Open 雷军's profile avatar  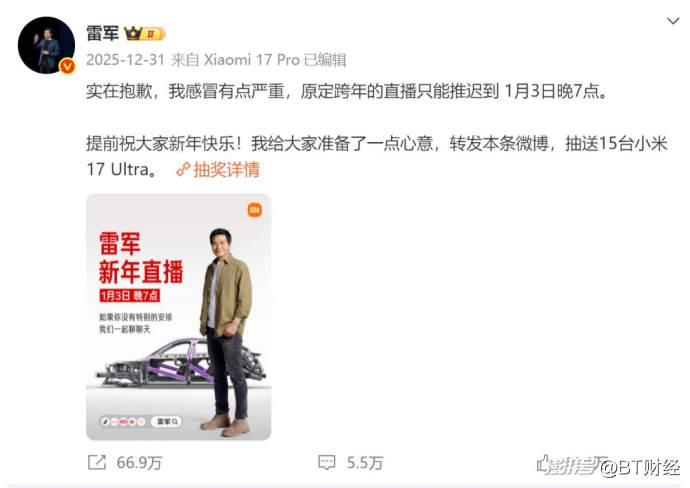(47, 45)
